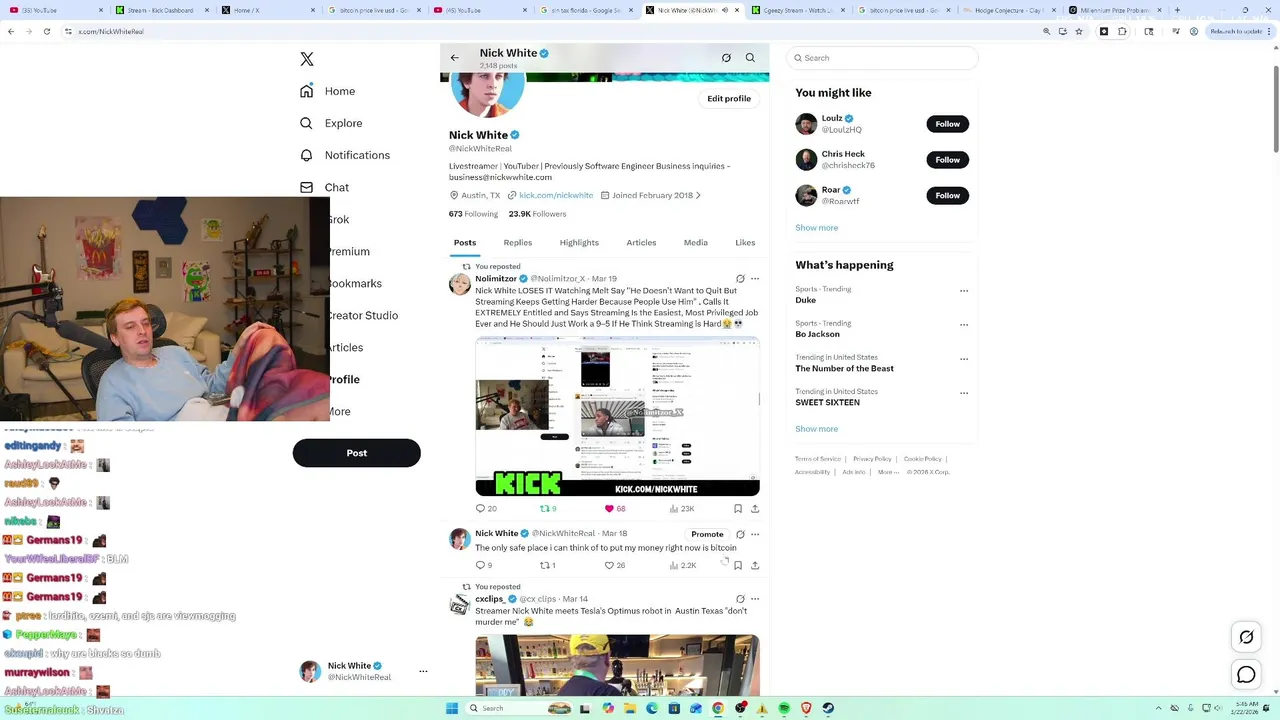Open the kick.com/nickwhite profile link
This screenshot has width=1280, height=720.
(556, 195)
